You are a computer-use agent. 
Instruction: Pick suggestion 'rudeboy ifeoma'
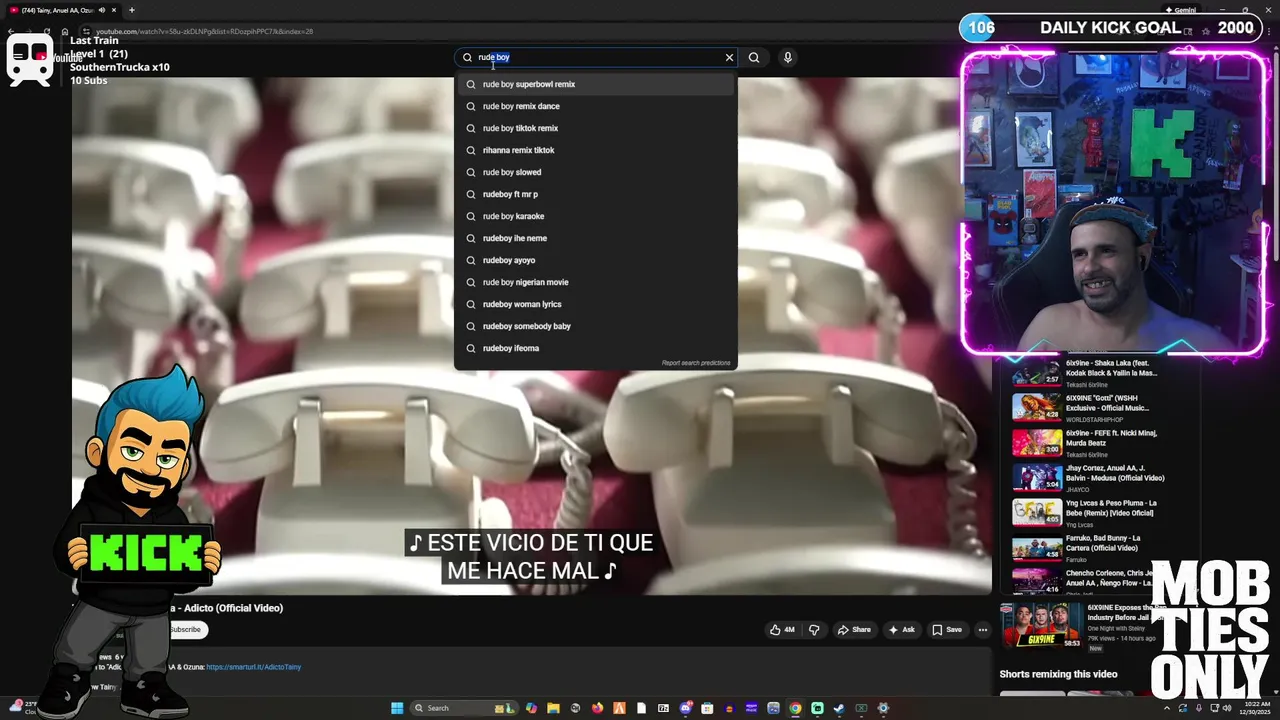coord(596,348)
